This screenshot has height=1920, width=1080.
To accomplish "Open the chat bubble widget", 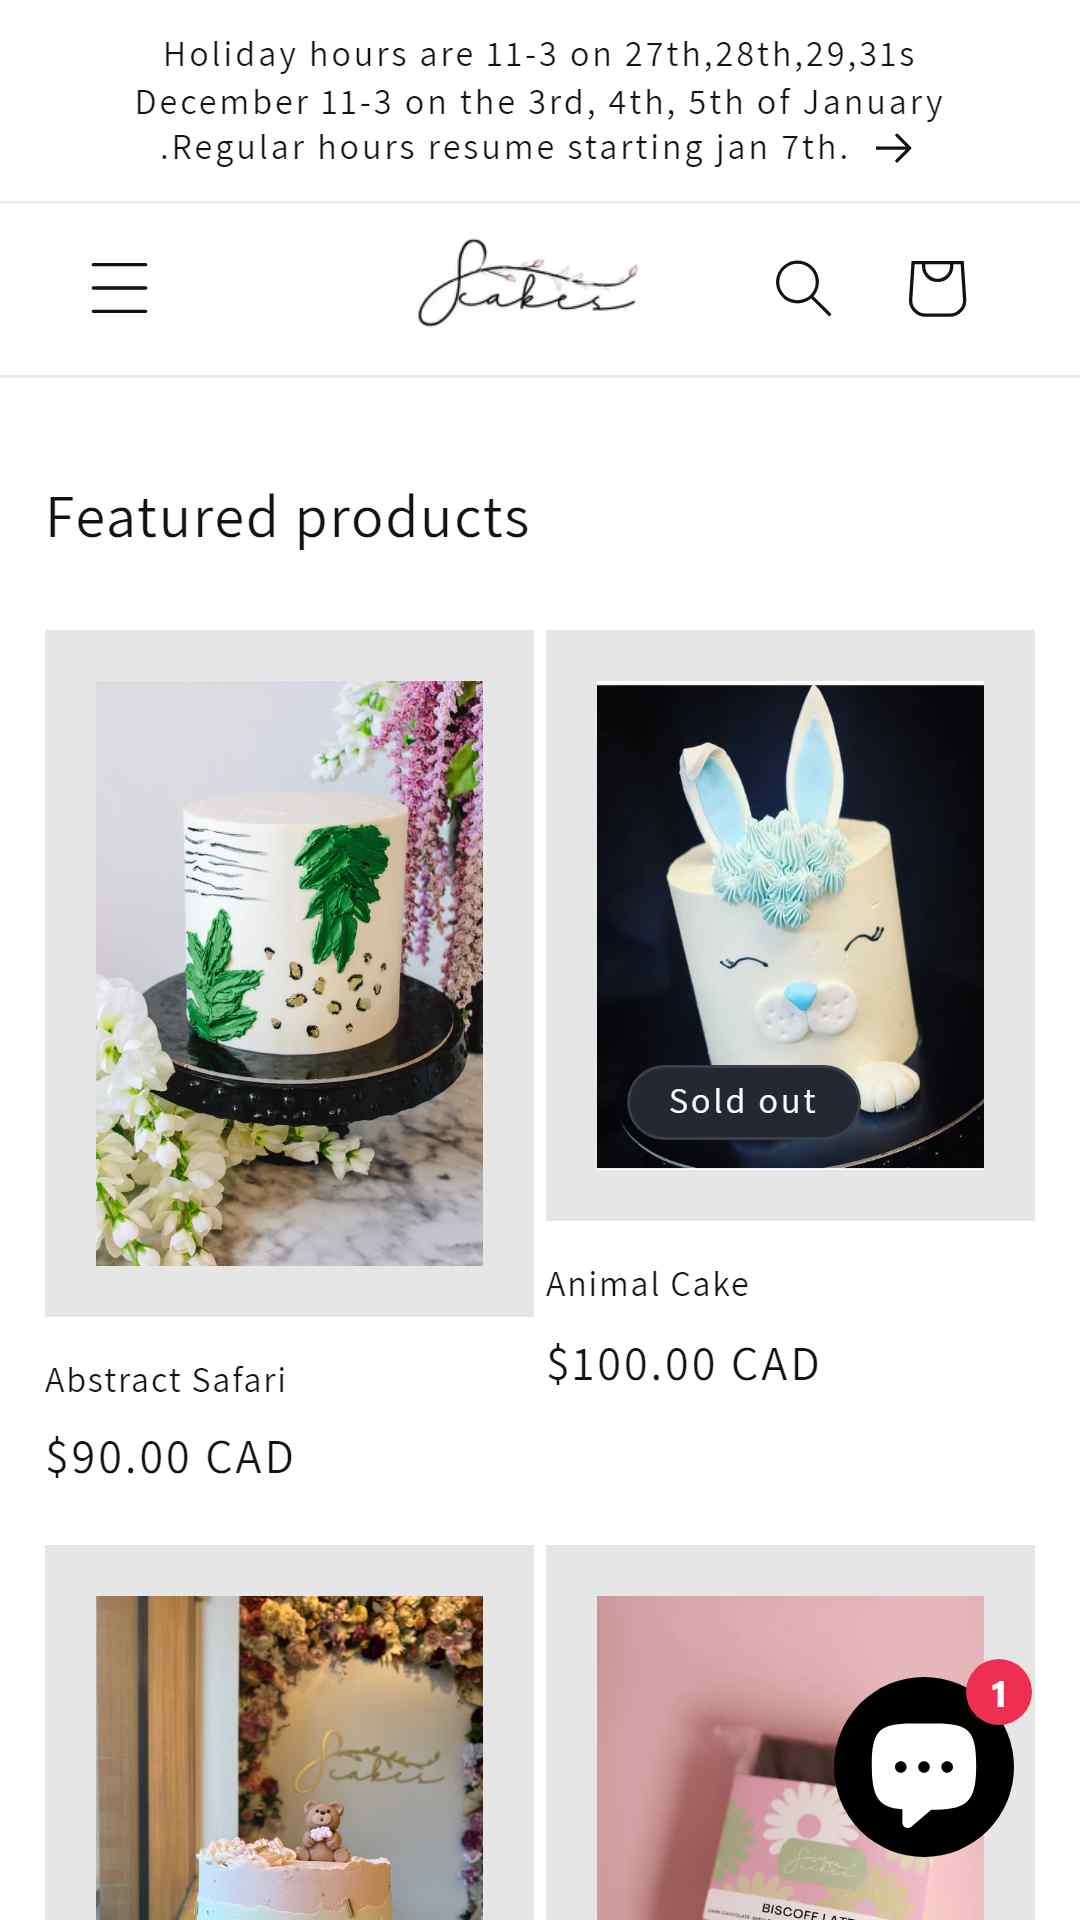I will 924,1767.
